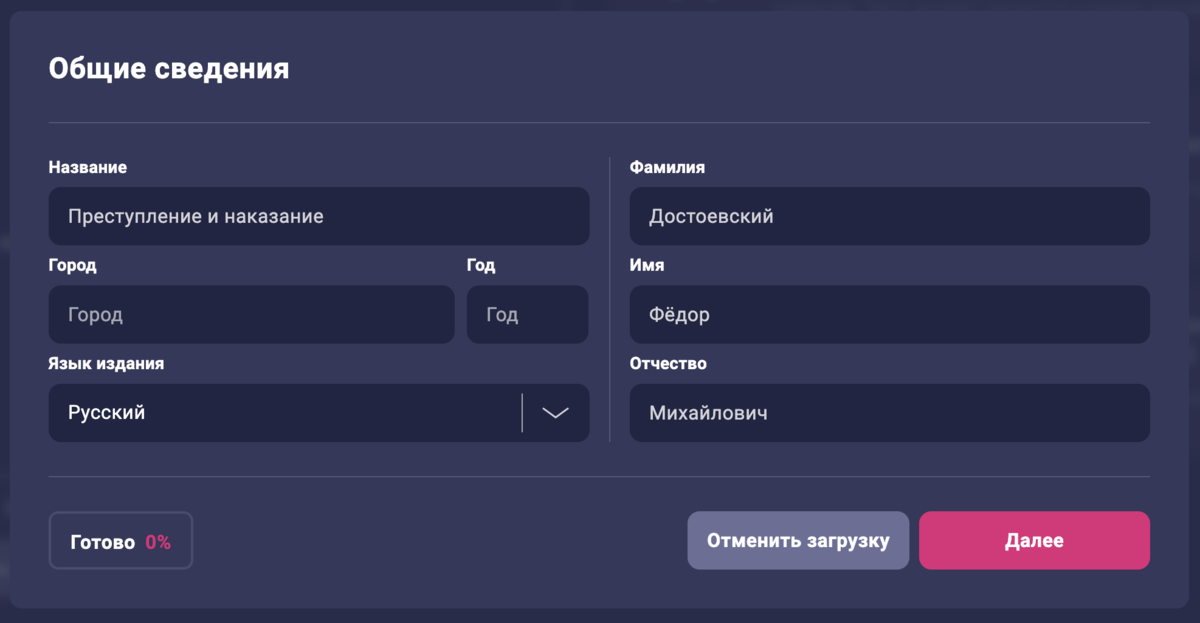This screenshot has width=1200, height=623.
Task: Click the Общие сведения heading
Action: tap(168, 68)
